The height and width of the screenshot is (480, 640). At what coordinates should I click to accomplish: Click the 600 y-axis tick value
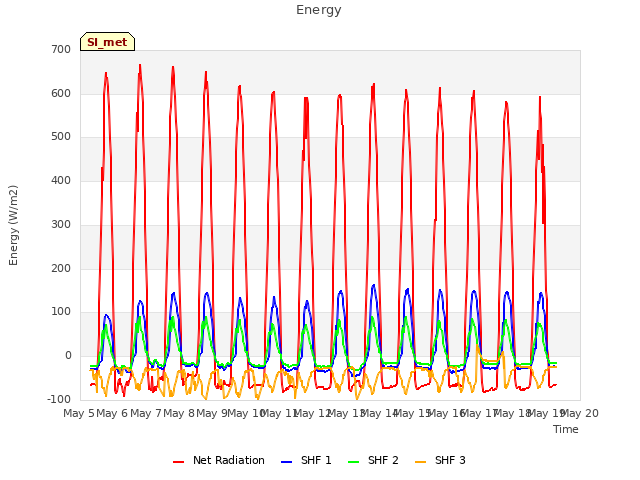tap(61, 93)
